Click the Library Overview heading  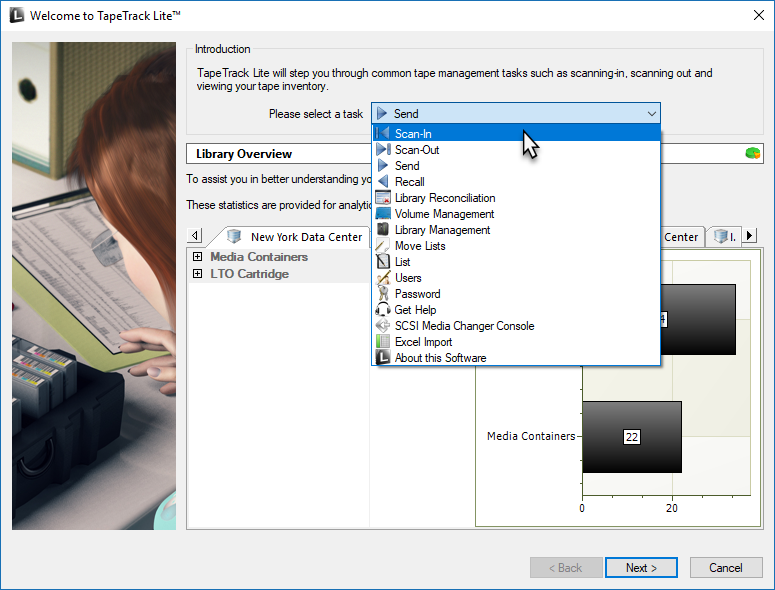tap(244, 154)
